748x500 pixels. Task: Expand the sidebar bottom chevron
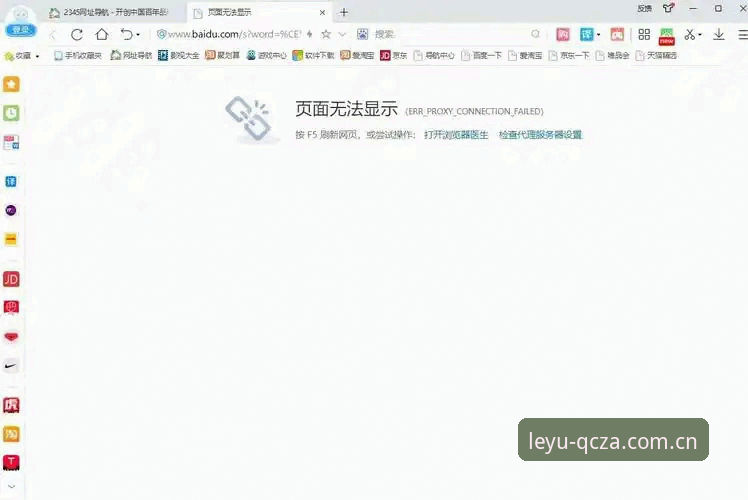click(11, 487)
